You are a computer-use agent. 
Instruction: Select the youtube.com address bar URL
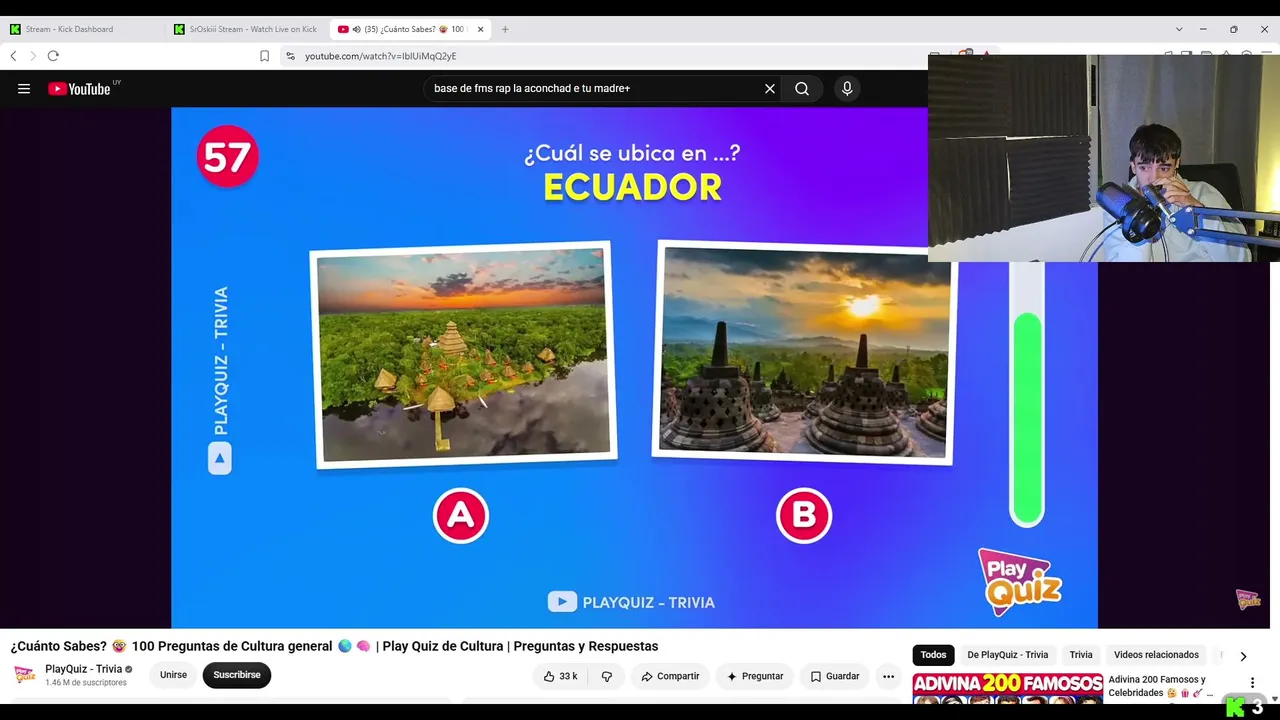(x=380, y=56)
